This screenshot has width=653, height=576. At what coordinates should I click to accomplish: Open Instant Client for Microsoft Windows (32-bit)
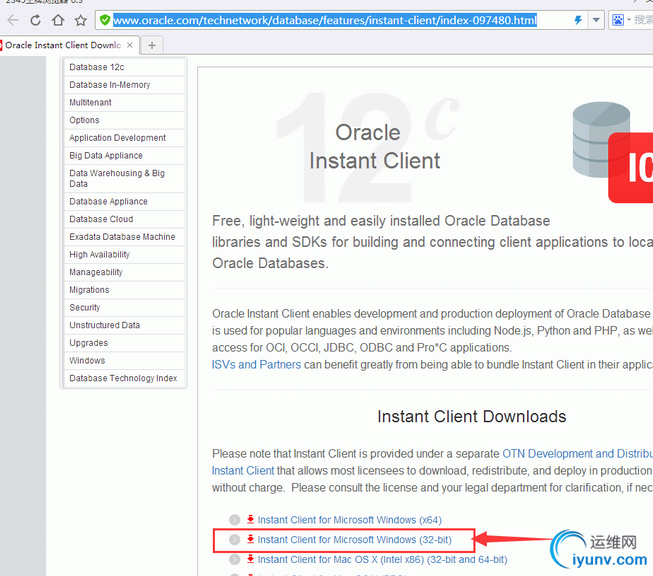(x=354, y=540)
